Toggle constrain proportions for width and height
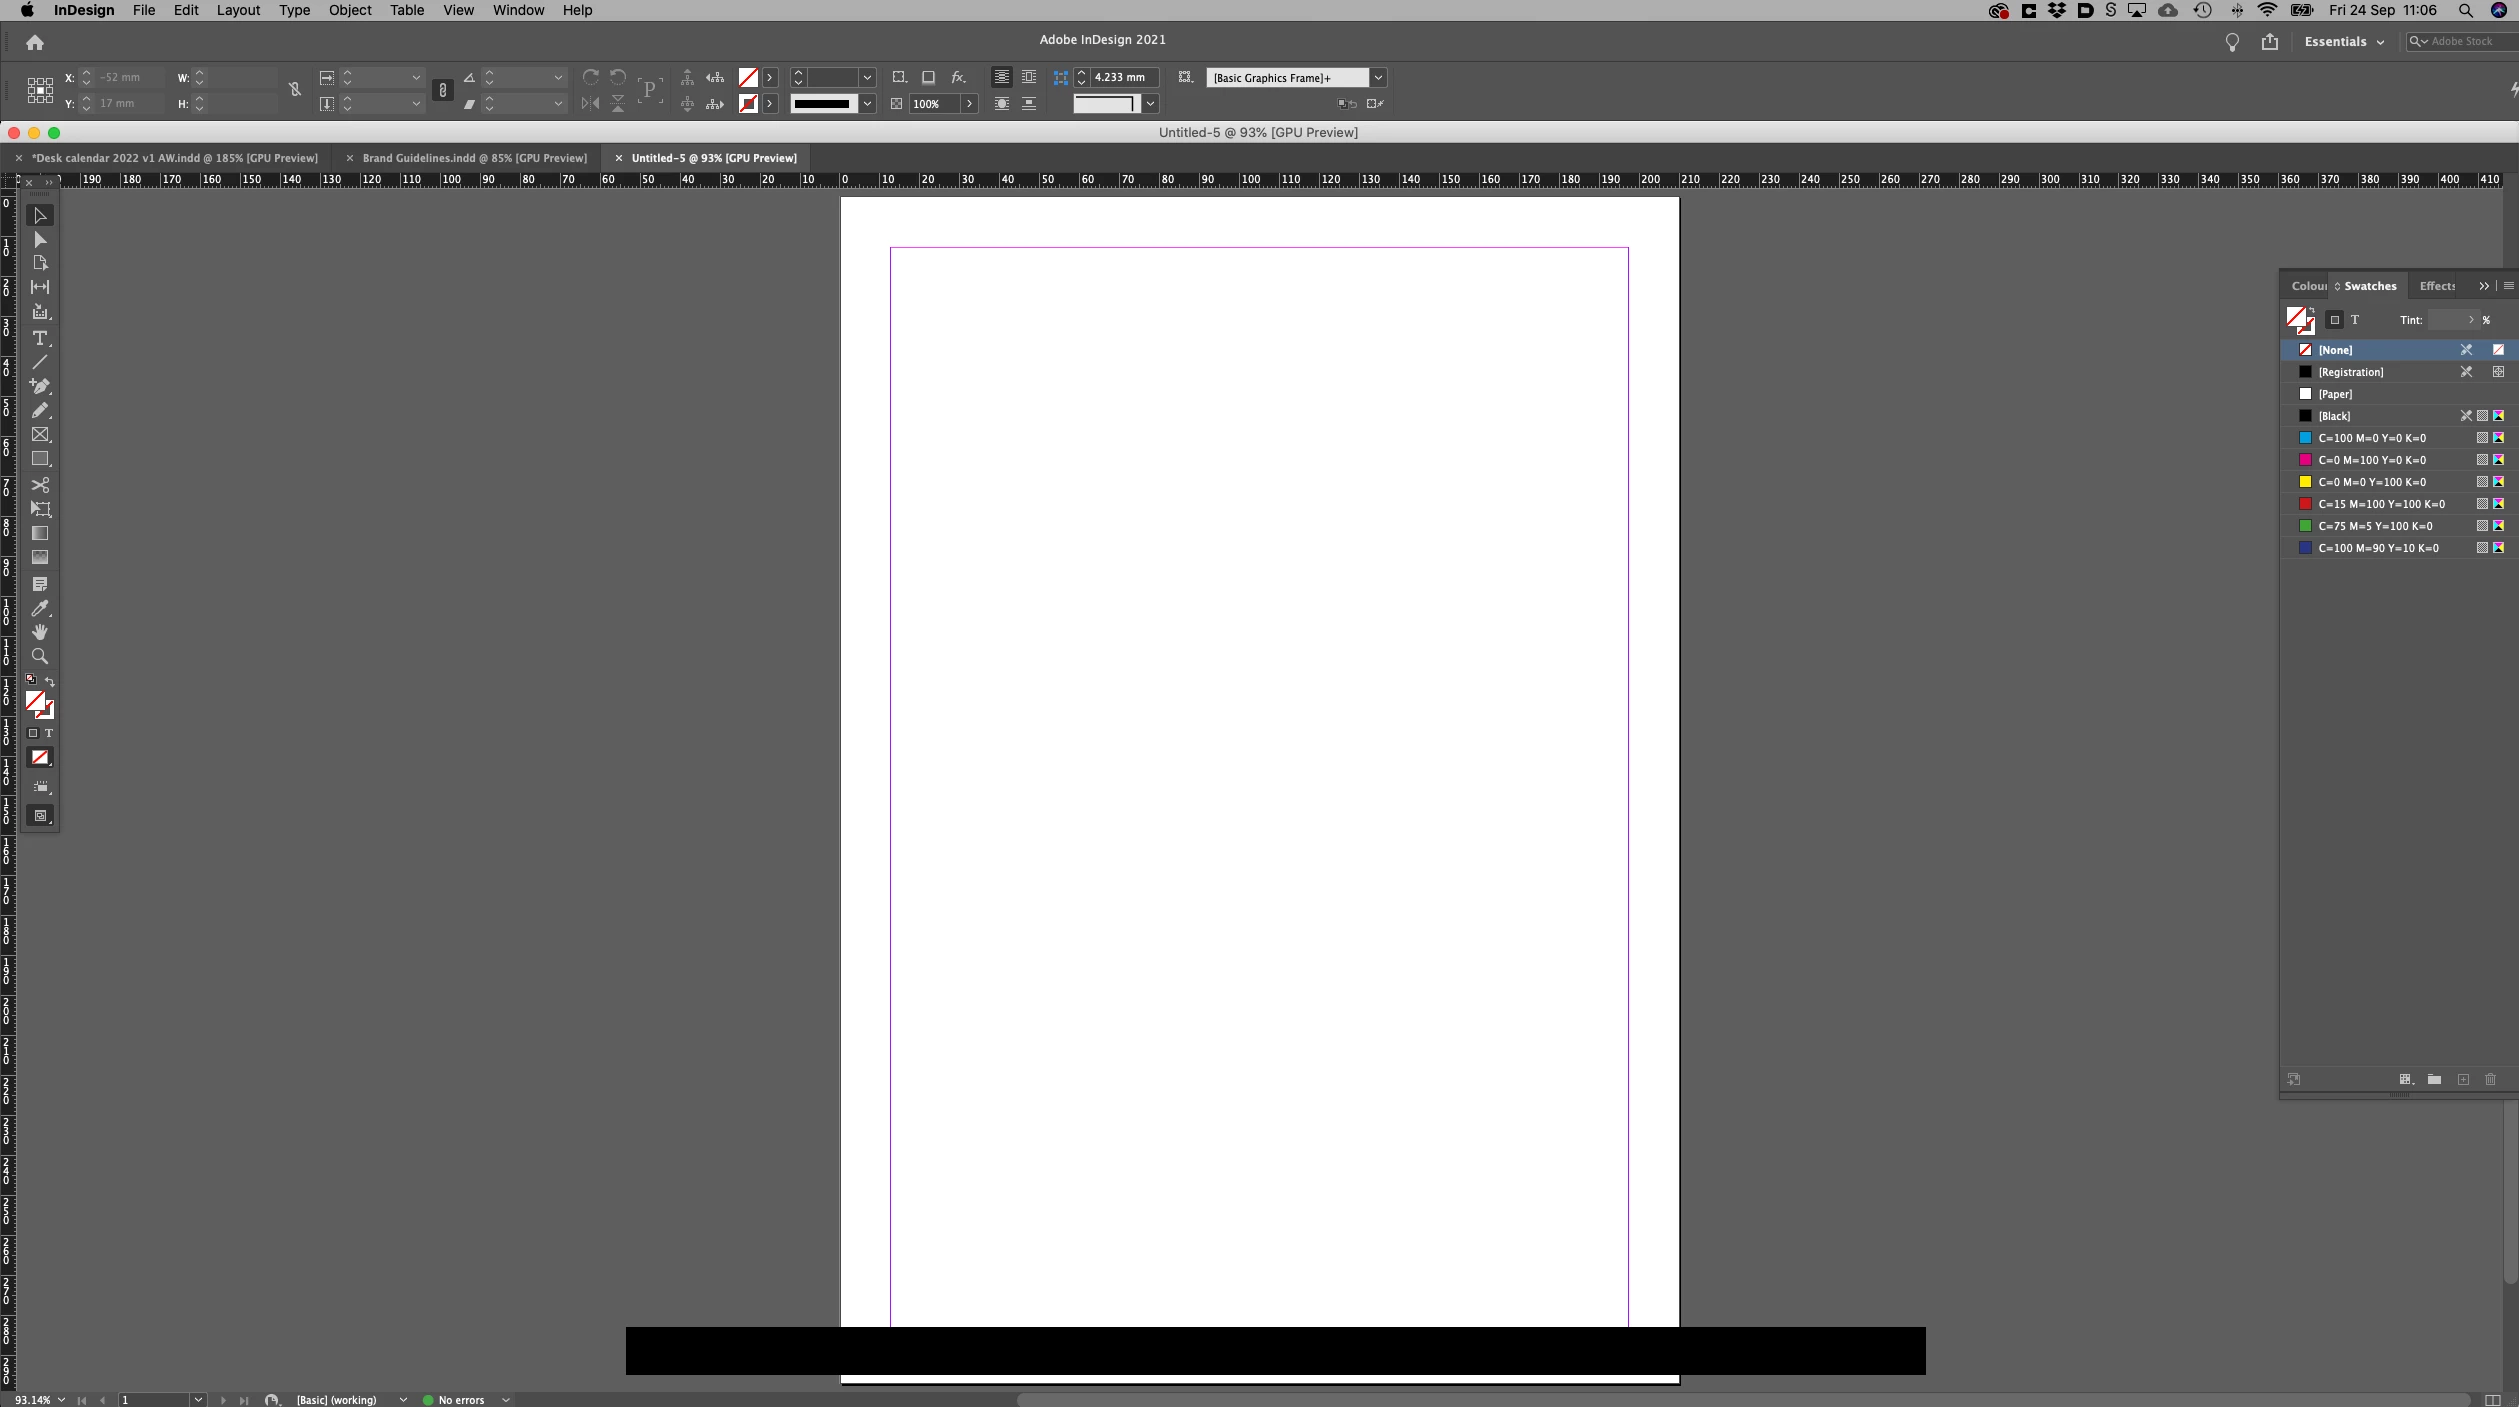The width and height of the screenshot is (2519, 1407). coord(295,90)
